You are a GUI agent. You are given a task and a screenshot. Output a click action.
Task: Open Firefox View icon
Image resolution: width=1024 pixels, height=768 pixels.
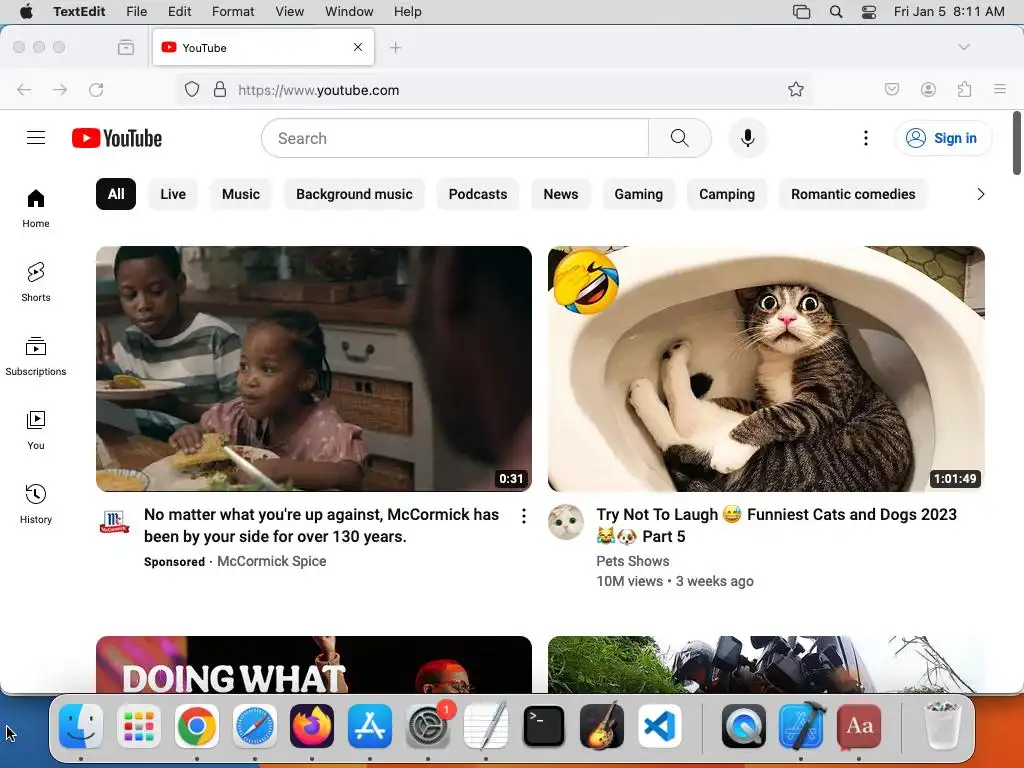pyautogui.click(x=126, y=47)
